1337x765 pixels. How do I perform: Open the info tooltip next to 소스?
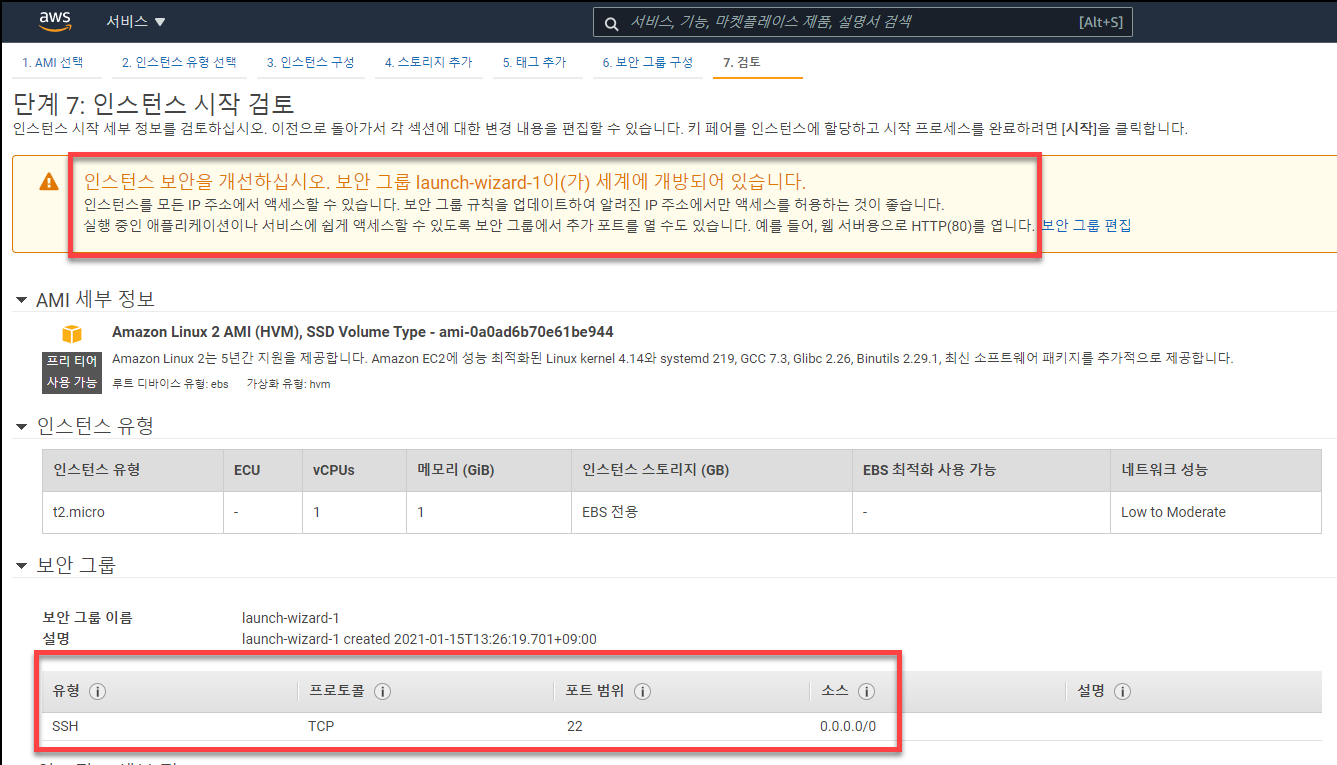[866, 691]
